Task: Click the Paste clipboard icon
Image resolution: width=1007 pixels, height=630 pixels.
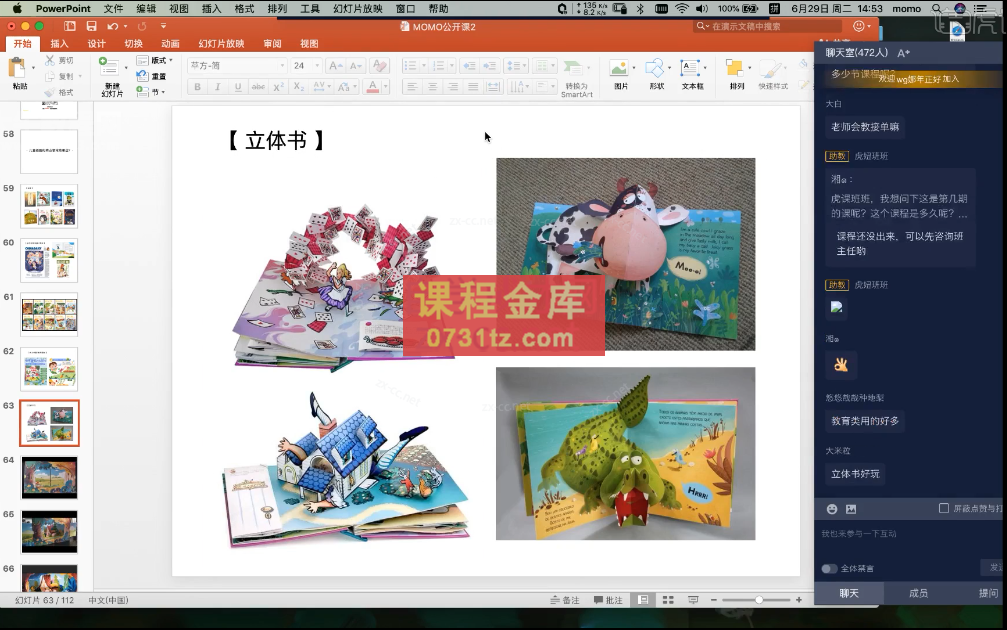Action: click(17, 67)
